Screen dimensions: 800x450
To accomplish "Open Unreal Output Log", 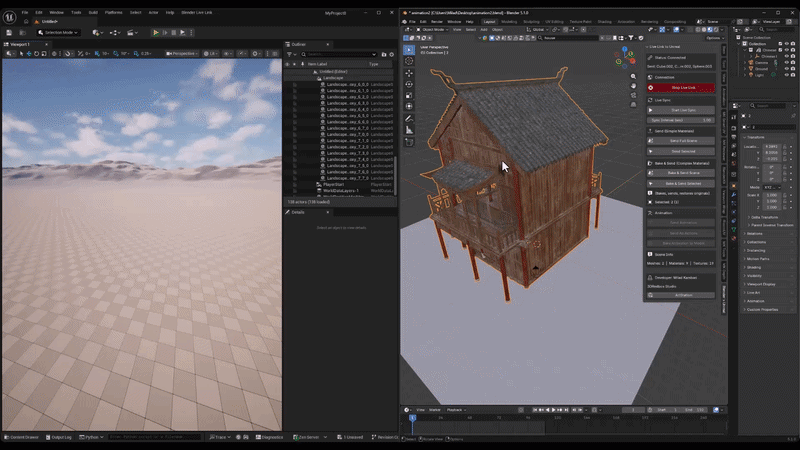I will [x=59, y=437].
